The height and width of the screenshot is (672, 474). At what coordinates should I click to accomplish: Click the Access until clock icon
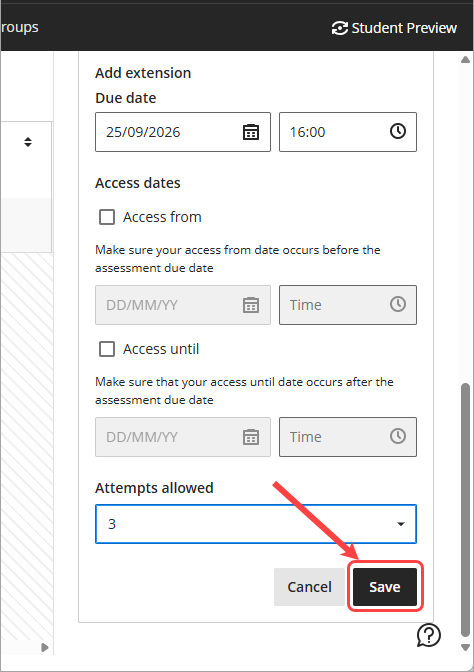click(x=398, y=436)
